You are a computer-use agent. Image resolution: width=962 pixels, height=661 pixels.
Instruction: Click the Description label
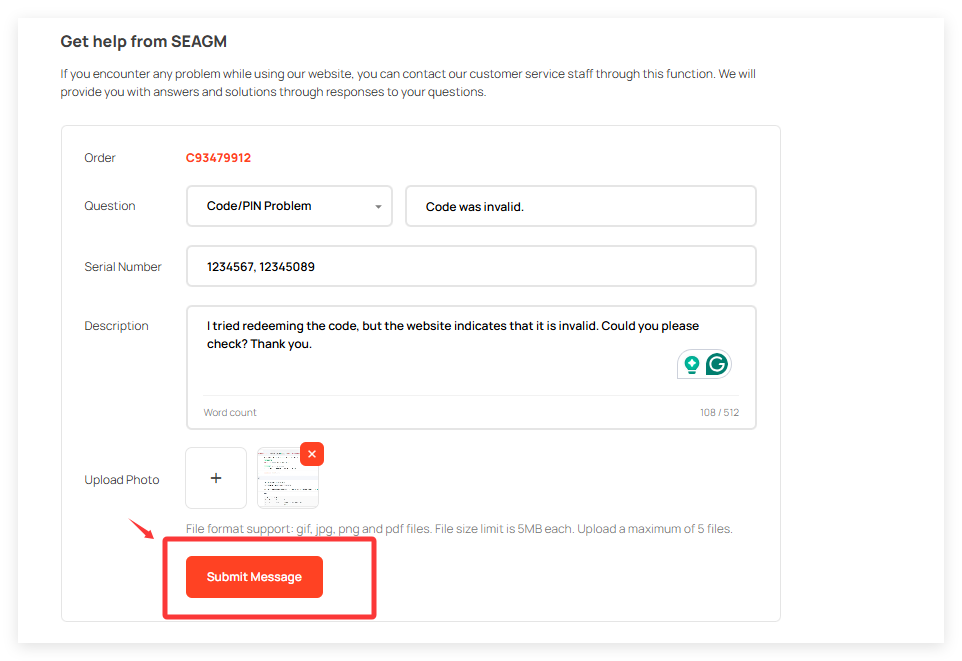pos(116,326)
